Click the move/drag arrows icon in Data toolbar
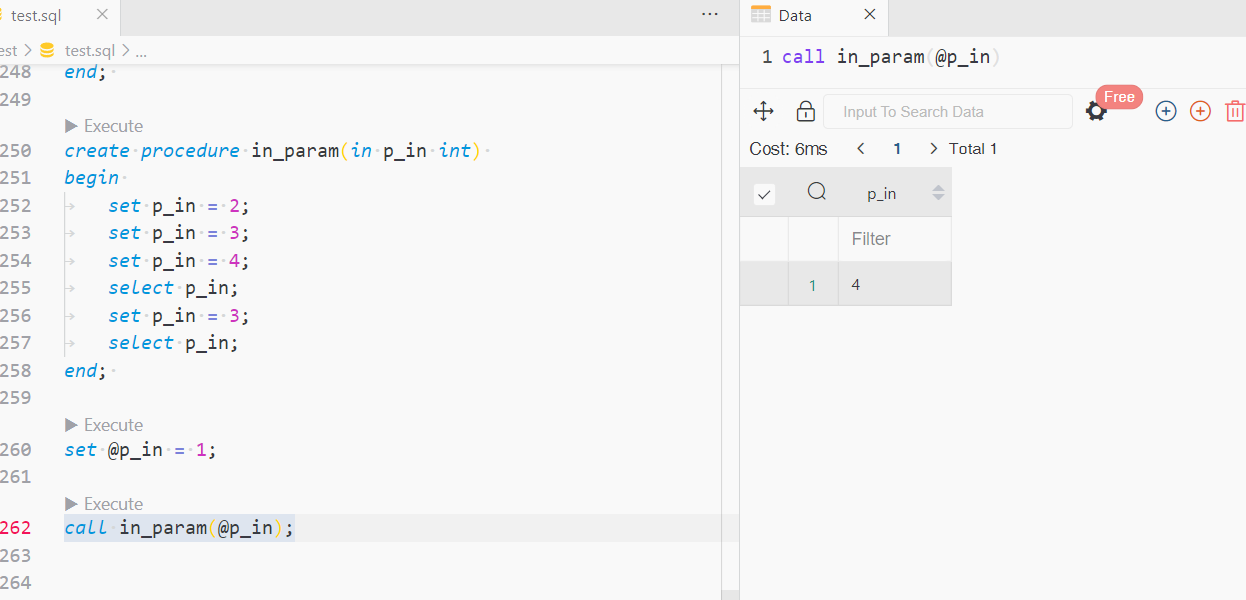Screen dimensions: 1246x600 pyautogui.click(x=763, y=111)
